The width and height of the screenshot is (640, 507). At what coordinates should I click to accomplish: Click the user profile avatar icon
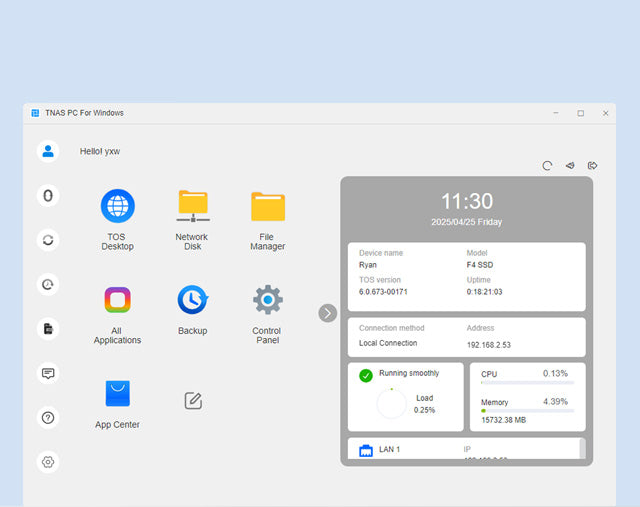pyautogui.click(x=48, y=151)
